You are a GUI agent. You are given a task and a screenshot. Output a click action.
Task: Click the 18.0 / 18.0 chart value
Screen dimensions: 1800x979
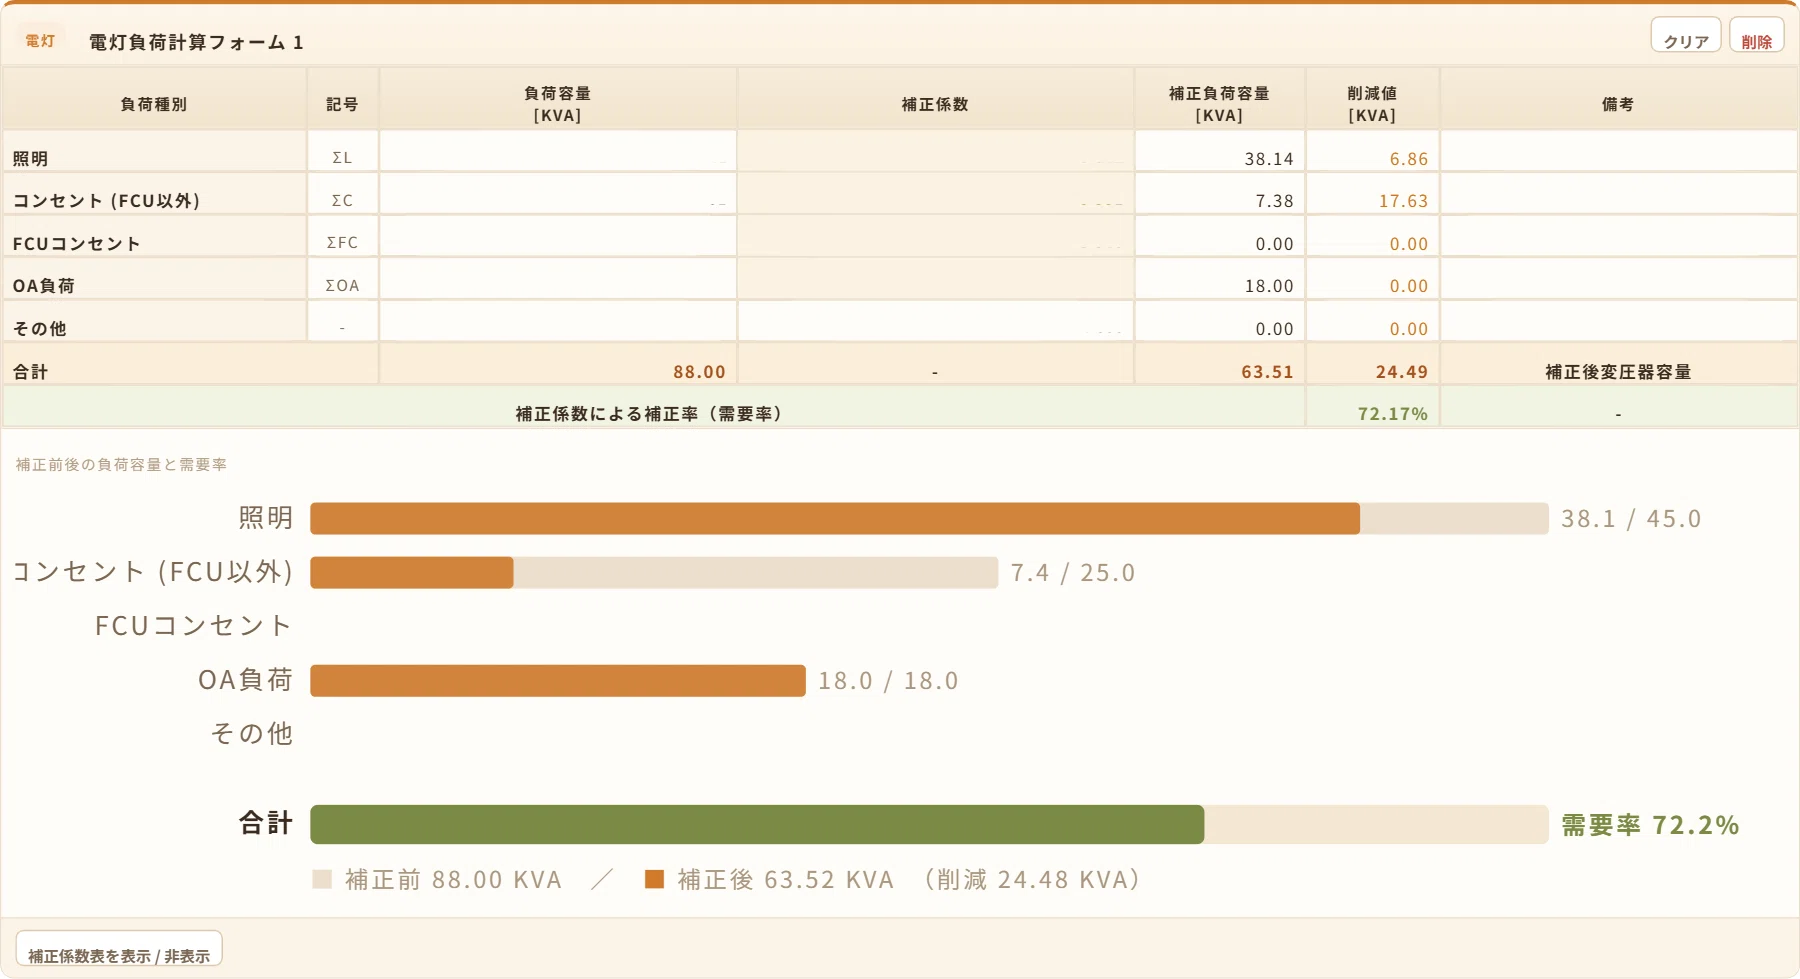(888, 680)
